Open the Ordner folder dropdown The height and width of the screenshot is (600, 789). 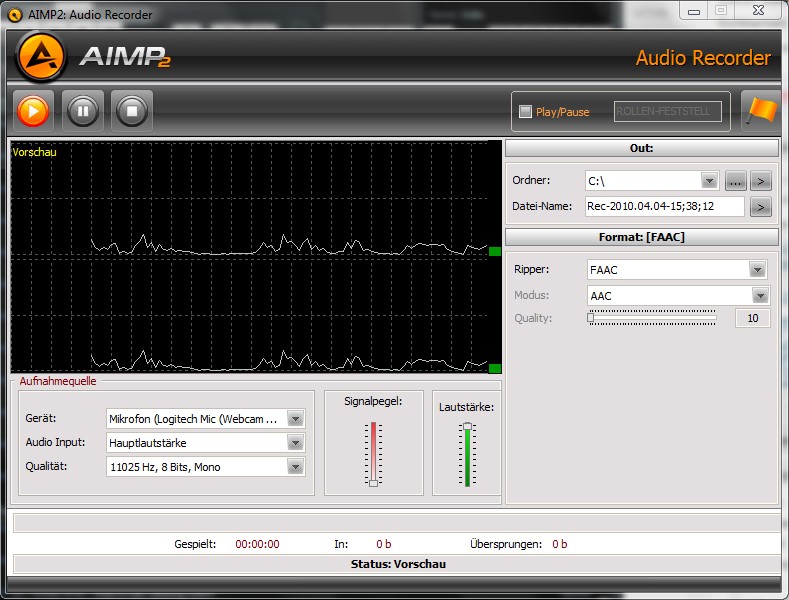pyautogui.click(x=709, y=180)
